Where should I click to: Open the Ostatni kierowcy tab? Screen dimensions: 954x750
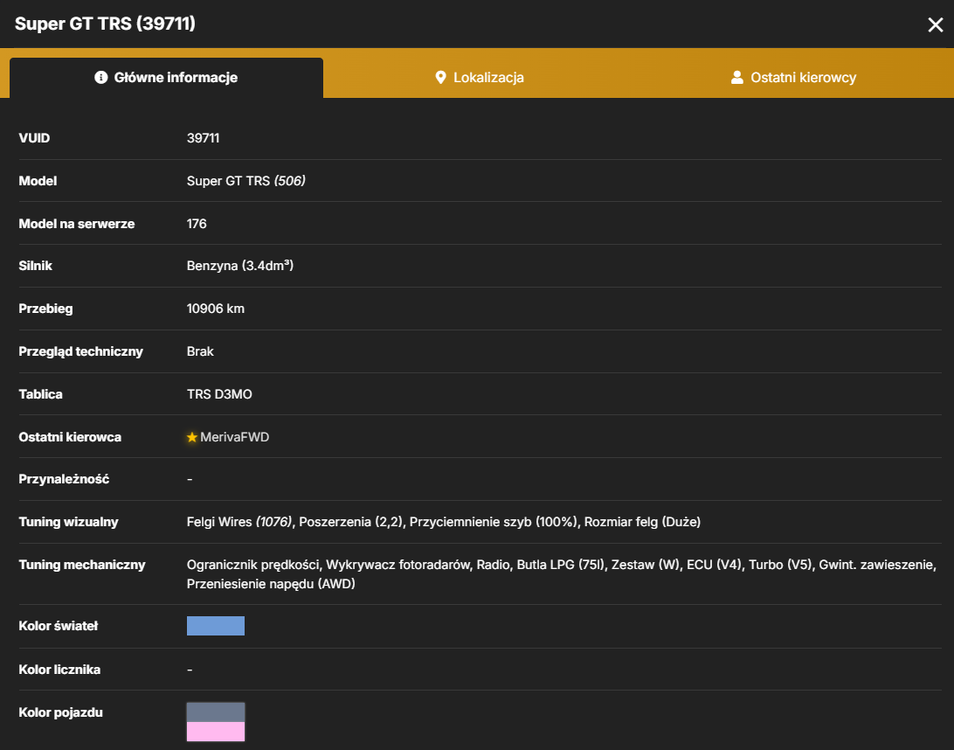coord(793,77)
